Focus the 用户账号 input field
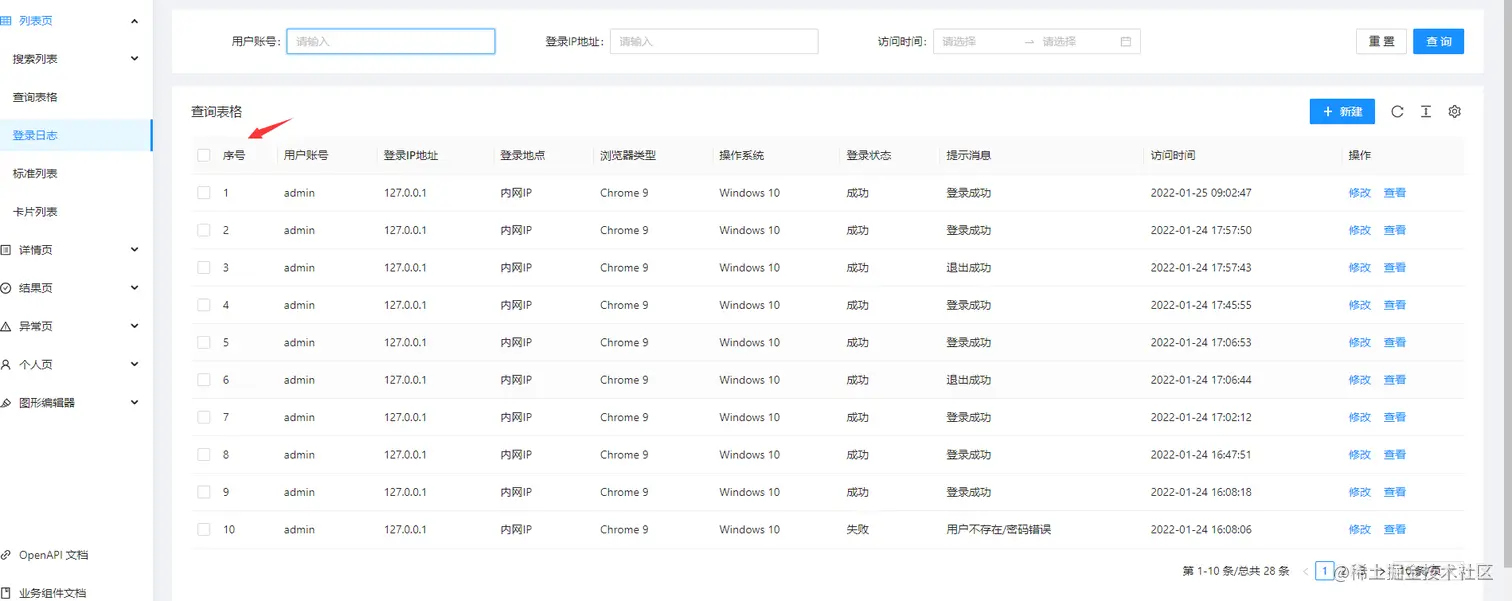1512x601 pixels. click(391, 41)
